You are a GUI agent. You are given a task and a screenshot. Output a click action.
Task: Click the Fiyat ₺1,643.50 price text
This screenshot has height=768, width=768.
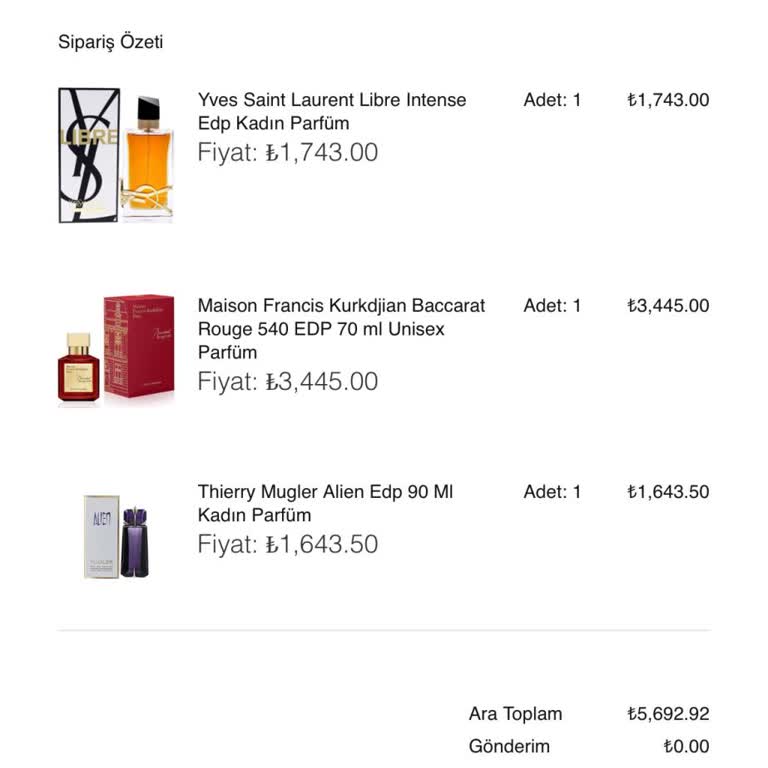click(288, 544)
